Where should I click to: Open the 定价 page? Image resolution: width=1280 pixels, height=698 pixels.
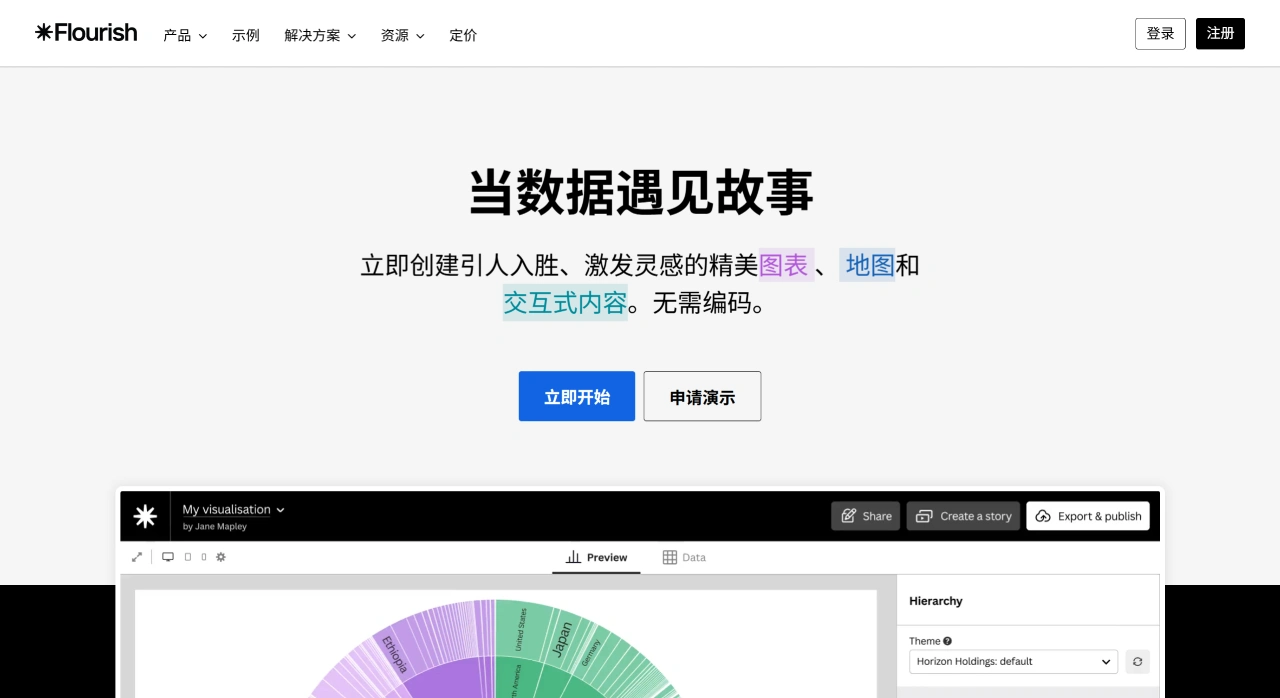coord(463,35)
